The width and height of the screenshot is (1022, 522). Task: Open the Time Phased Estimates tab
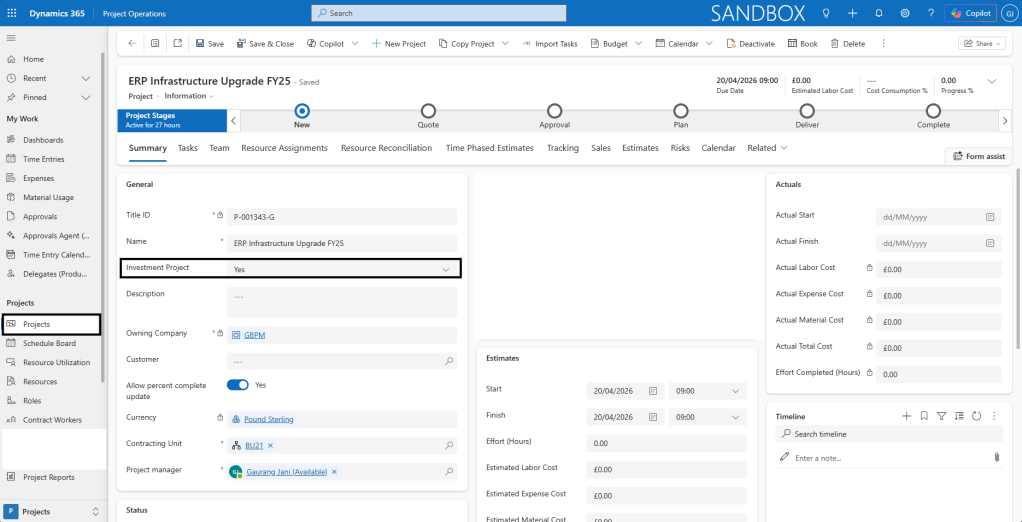click(x=489, y=148)
